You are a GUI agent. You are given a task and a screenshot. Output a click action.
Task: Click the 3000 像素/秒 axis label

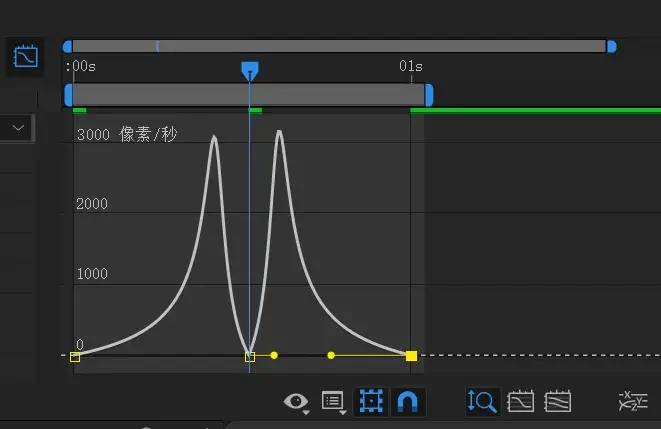(127, 134)
